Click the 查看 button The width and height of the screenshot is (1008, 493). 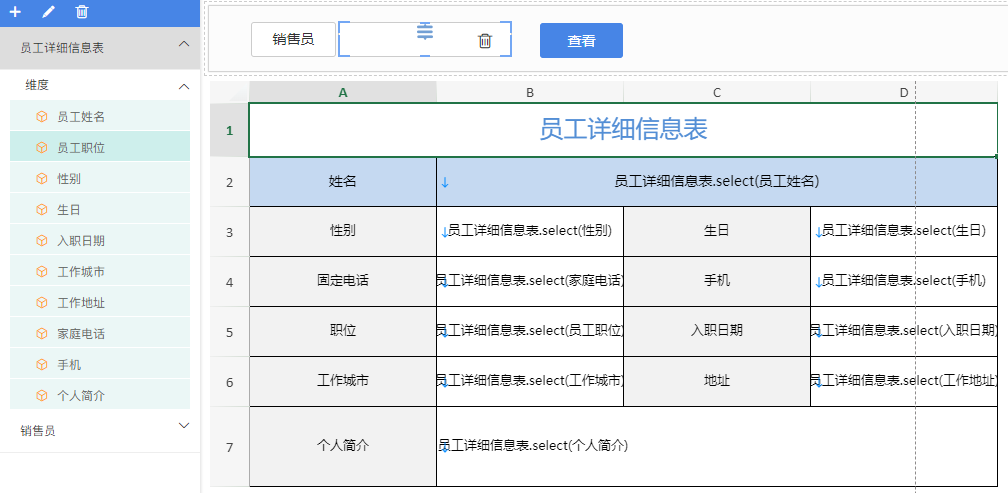pos(581,40)
